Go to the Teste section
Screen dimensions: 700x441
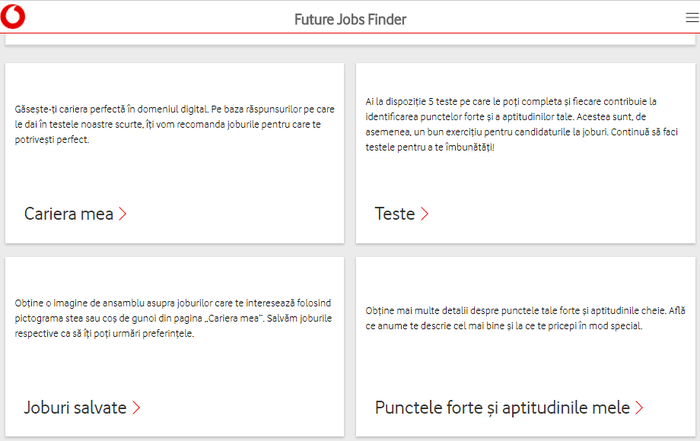coord(395,213)
